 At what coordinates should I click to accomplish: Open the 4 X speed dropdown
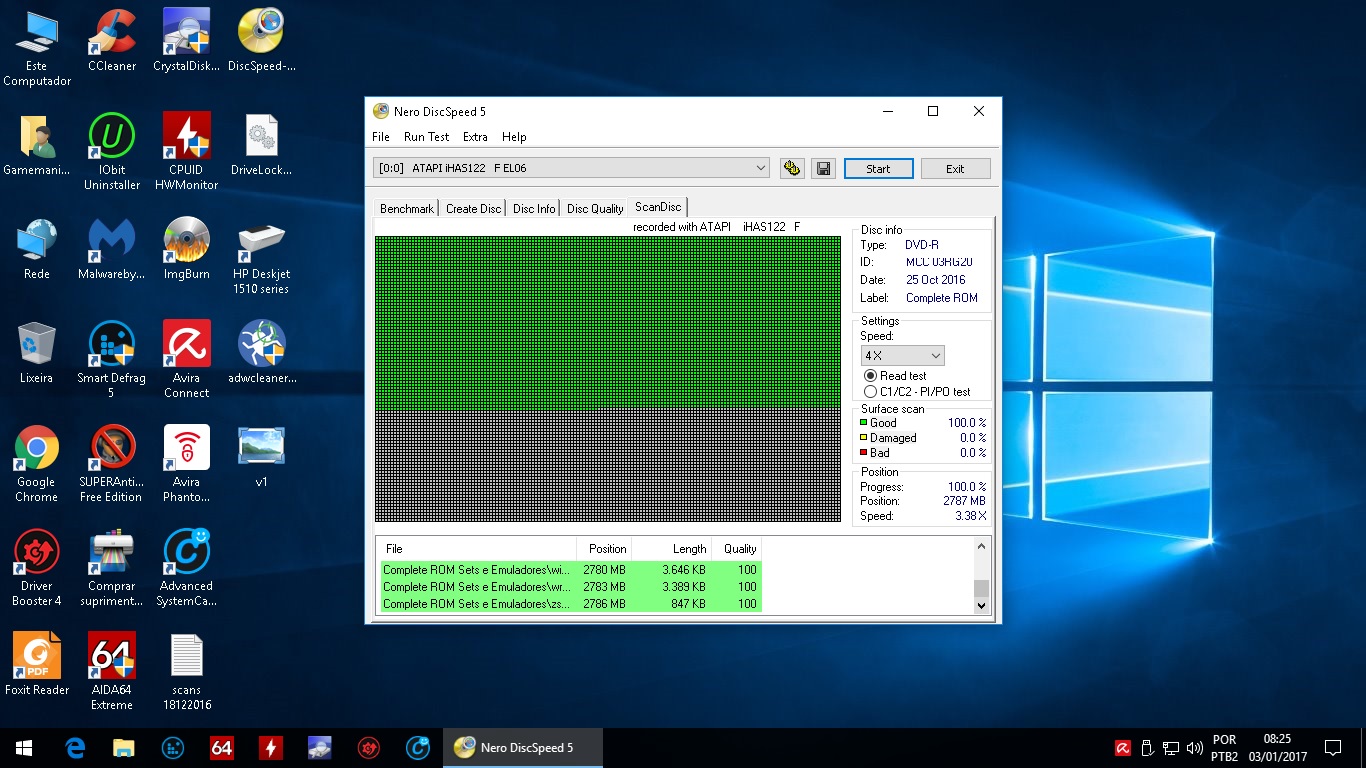tap(902, 355)
